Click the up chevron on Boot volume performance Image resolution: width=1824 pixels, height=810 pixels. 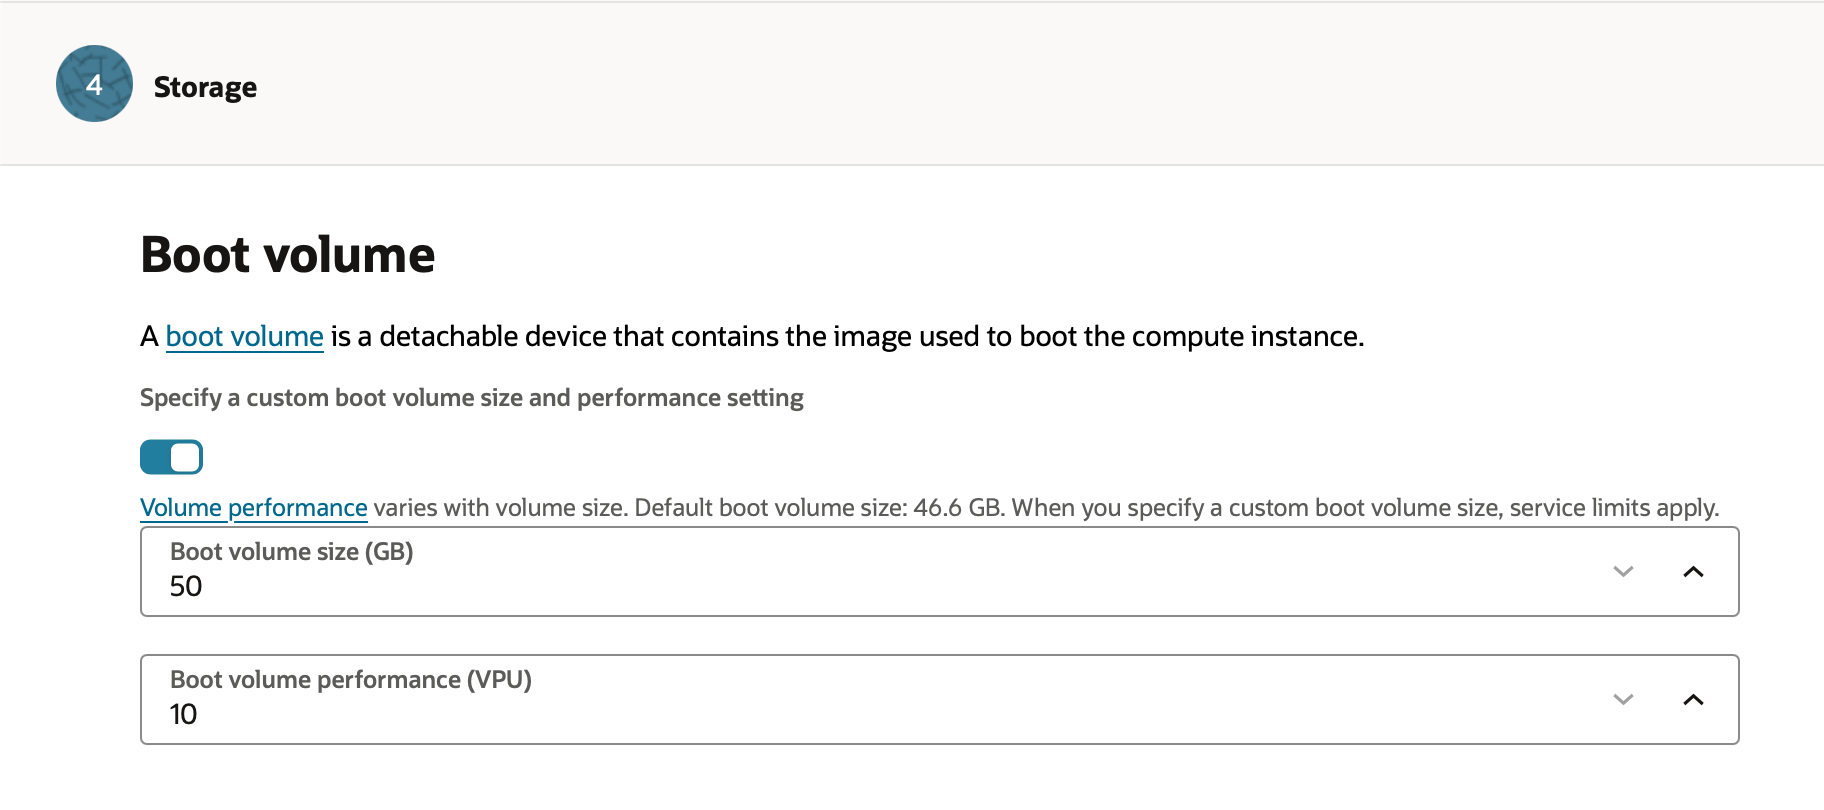(x=1694, y=700)
